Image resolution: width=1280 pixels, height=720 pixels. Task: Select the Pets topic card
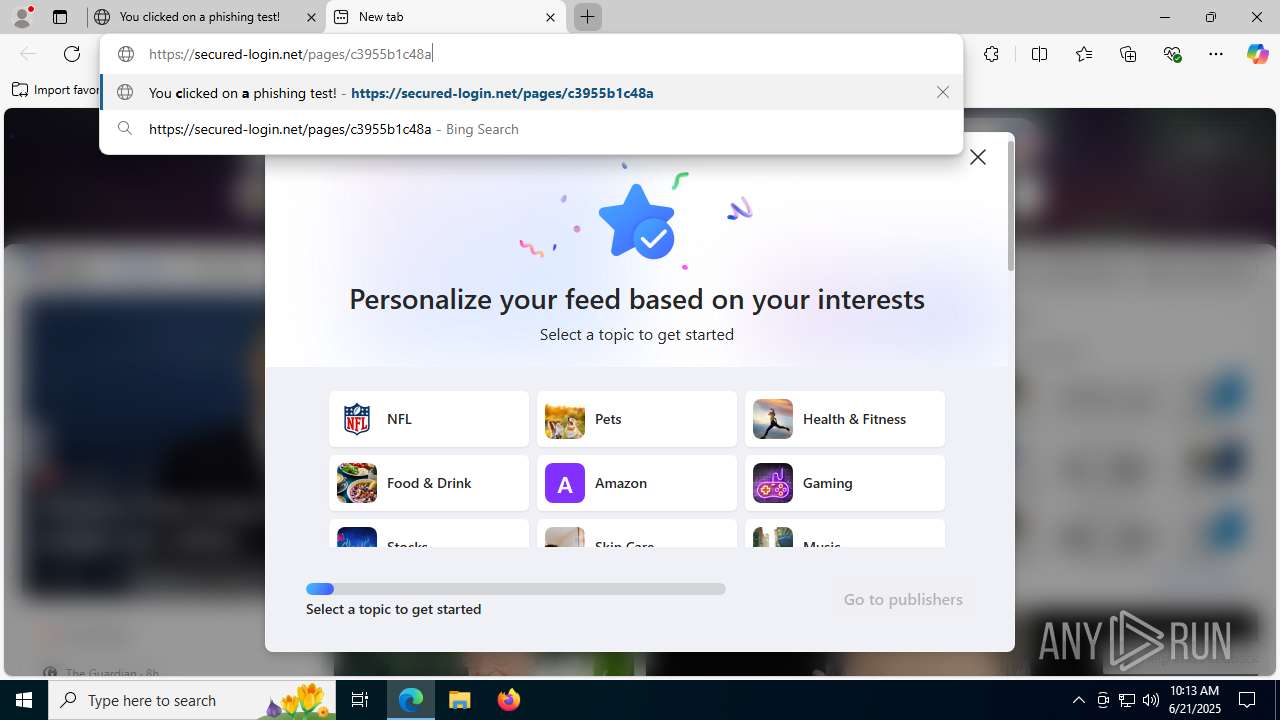[x=637, y=419]
